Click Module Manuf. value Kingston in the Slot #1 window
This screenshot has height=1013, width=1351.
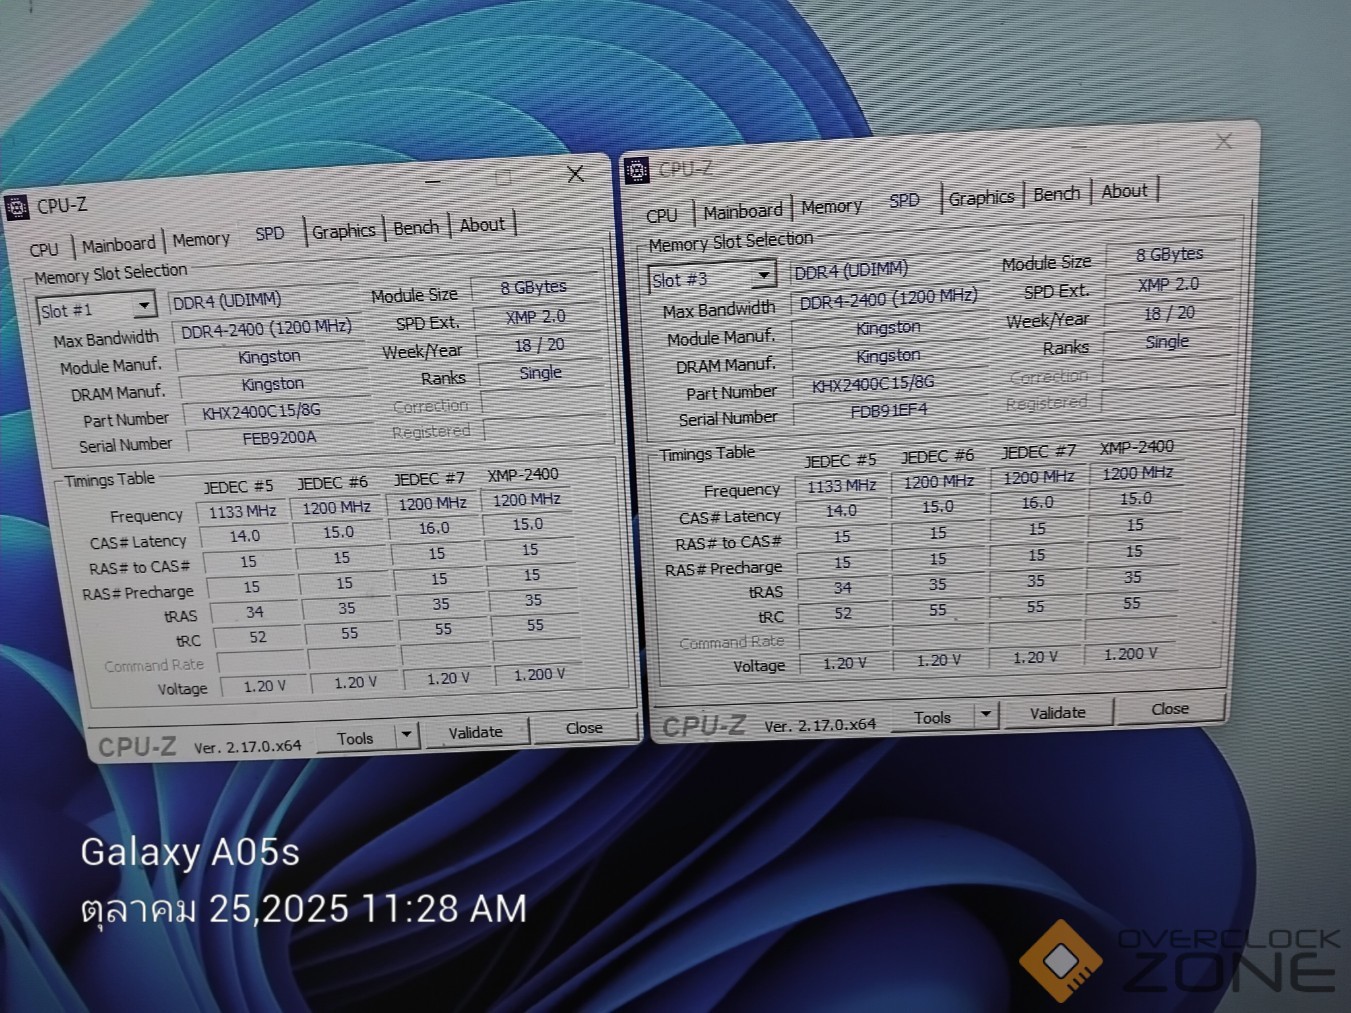pos(269,357)
